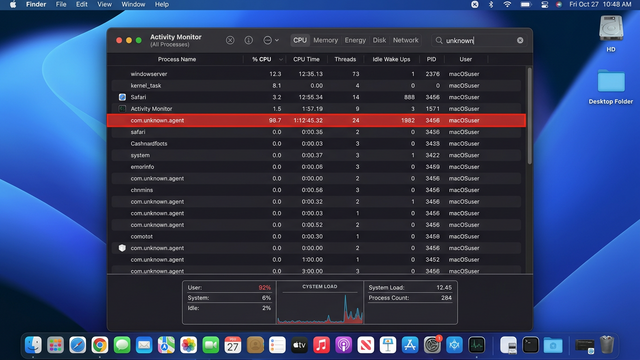Click the Wi-Fi menu bar icon

point(507,4)
